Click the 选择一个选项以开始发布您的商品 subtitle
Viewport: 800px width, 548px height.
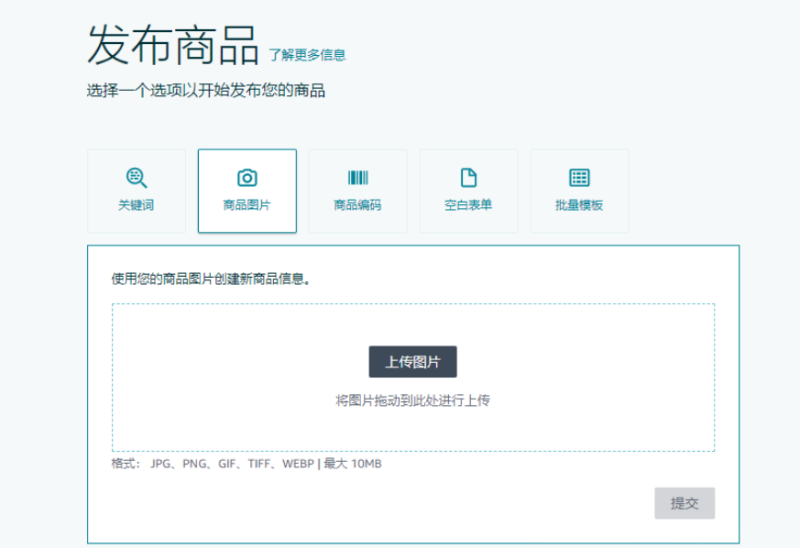pos(205,91)
